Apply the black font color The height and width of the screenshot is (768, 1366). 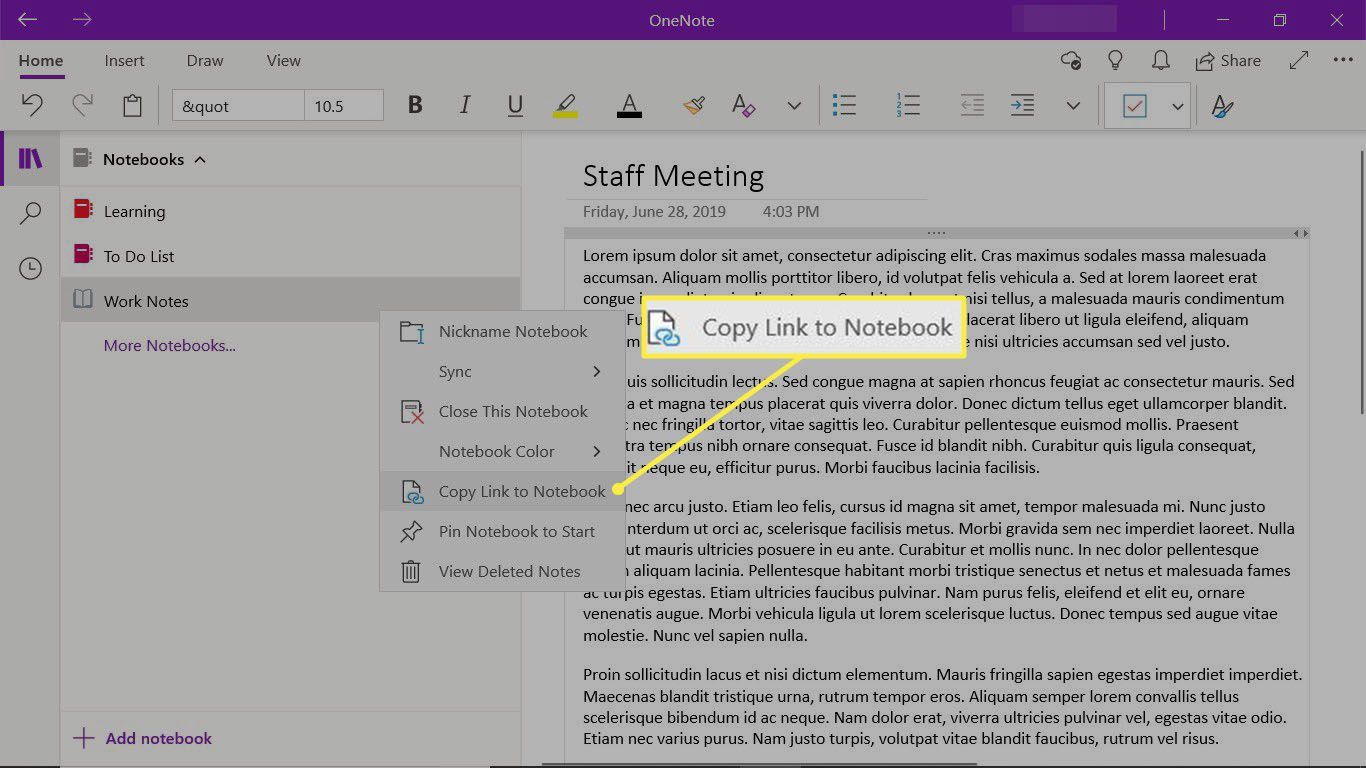(629, 105)
